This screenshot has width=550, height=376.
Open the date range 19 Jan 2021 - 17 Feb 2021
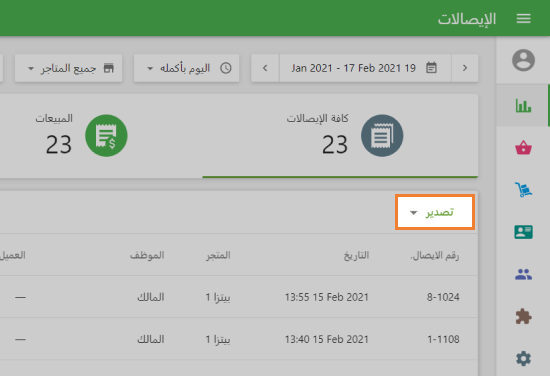point(365,68)
